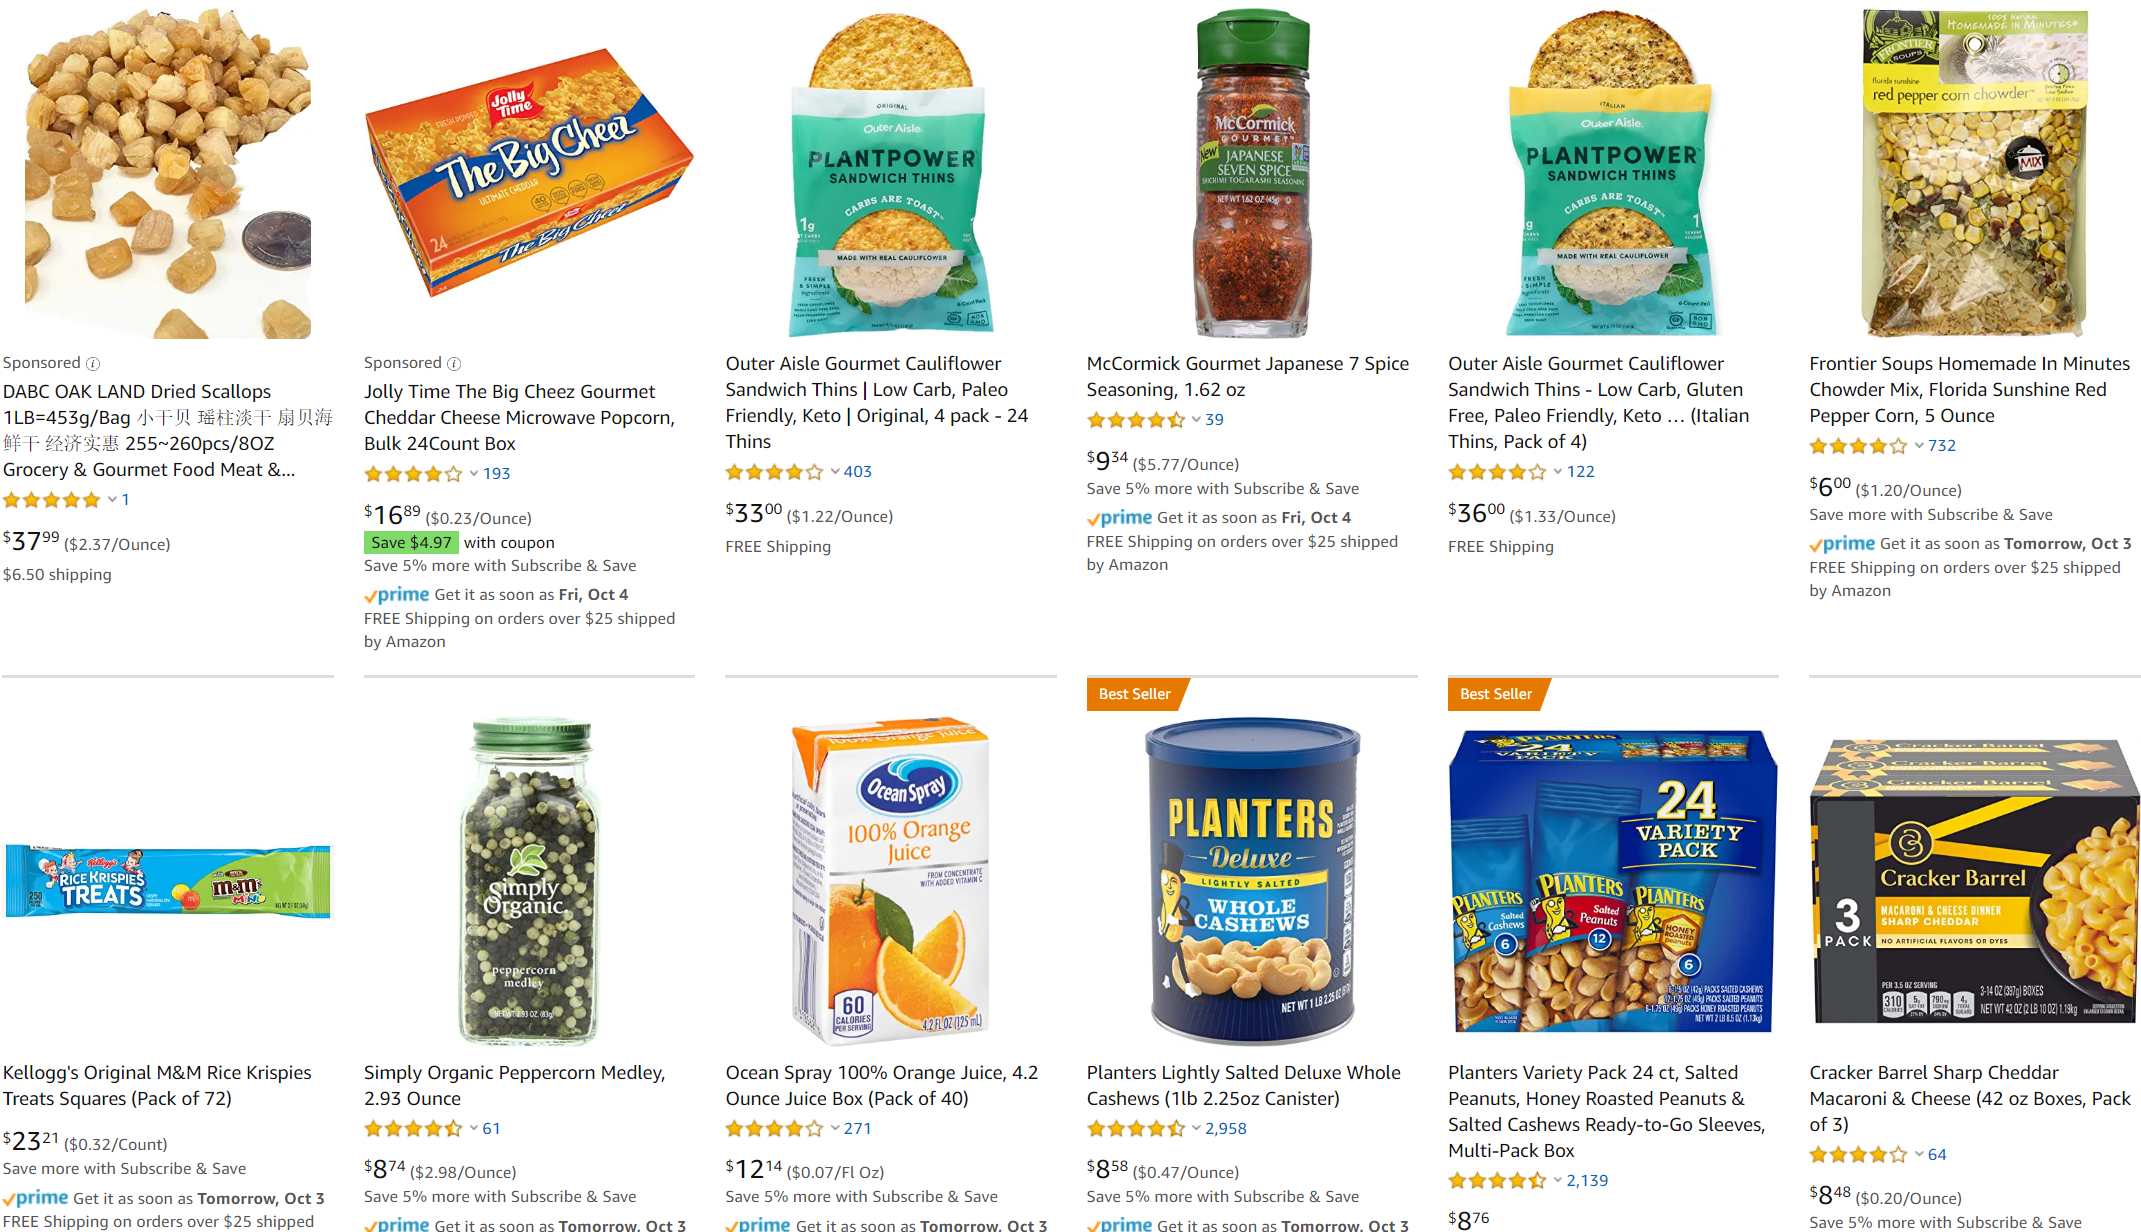
Task: Open the Outer Aisle Italian Sandwich Thins image
Action: 1612,172
